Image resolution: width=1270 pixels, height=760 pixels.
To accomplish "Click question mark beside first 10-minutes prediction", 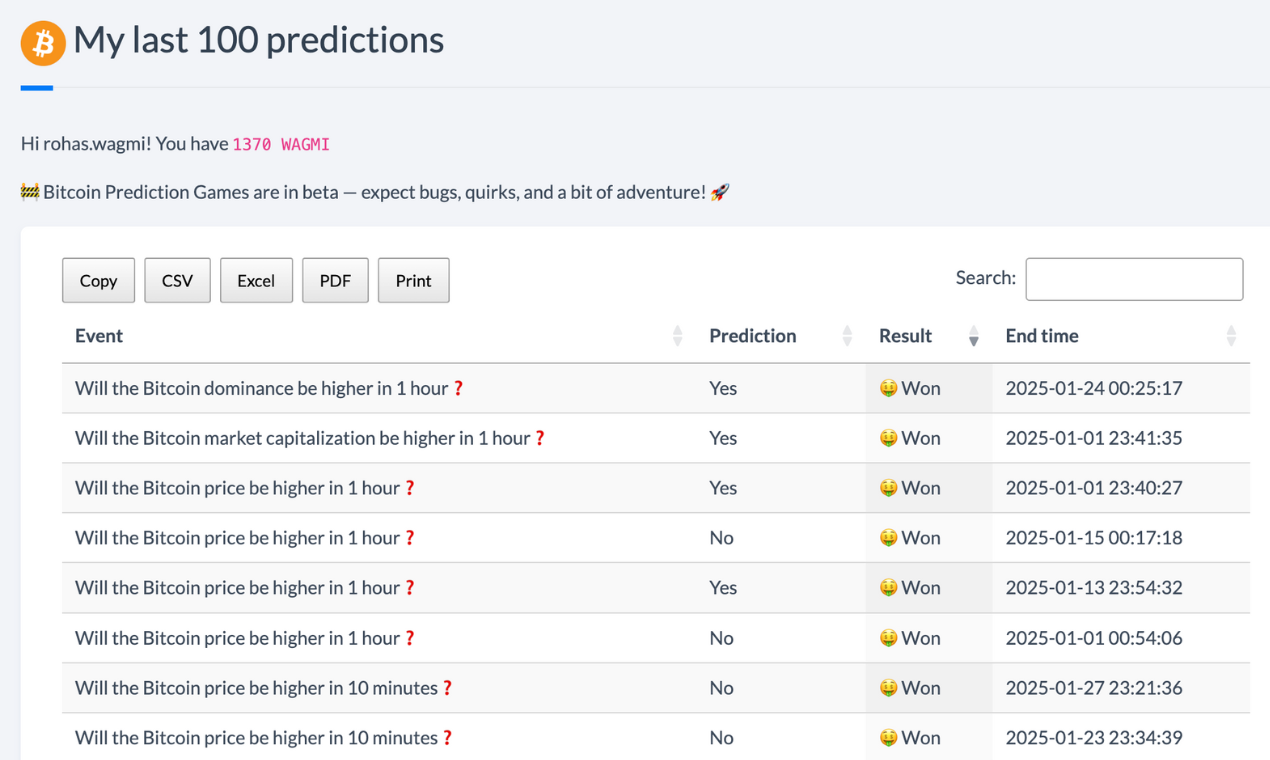I will click(x=448, y=688).
